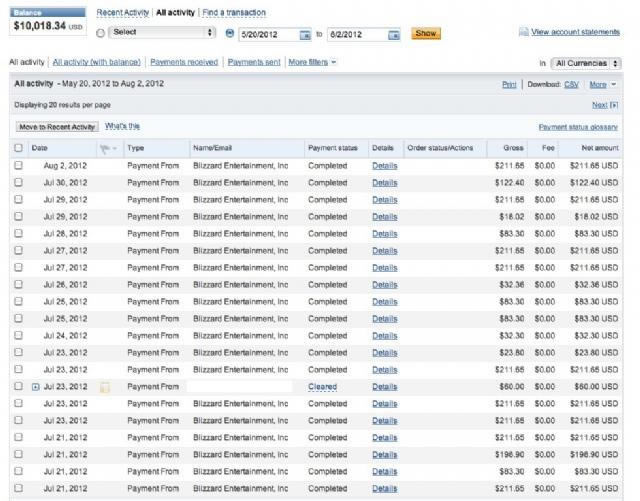
Task: Expand the Jul 23 Cleared transaction row
Action: click(x=36, y=386)
